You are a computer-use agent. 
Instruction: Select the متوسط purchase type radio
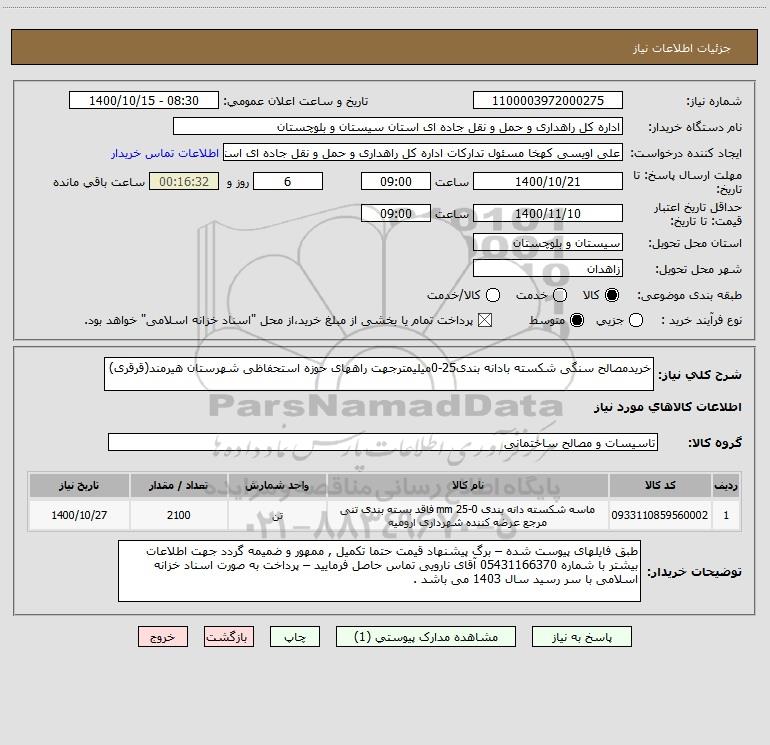577,320
